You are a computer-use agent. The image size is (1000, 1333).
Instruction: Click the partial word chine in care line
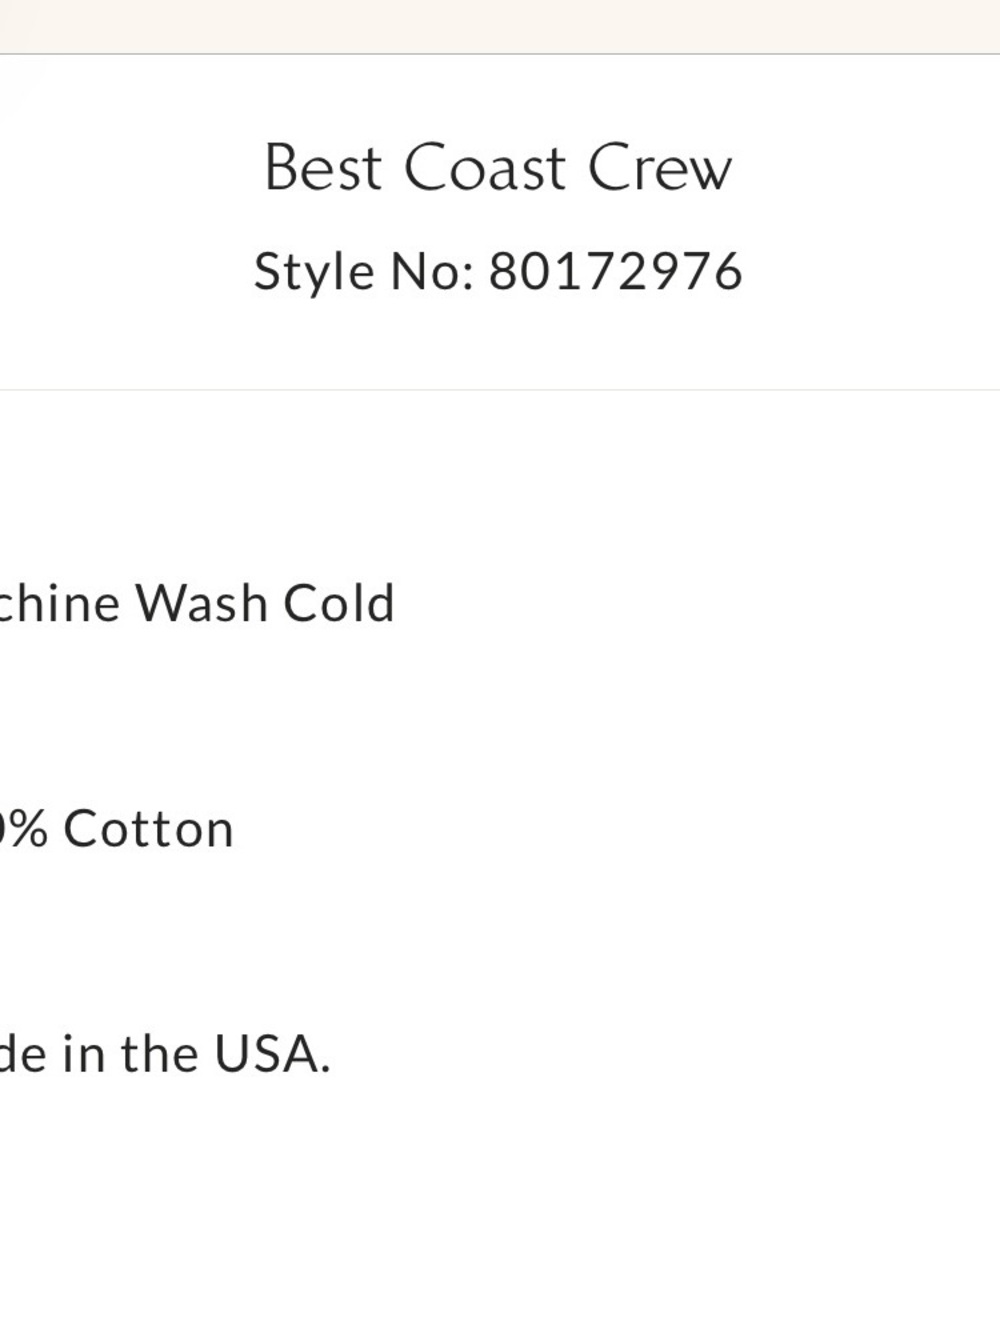60,603
